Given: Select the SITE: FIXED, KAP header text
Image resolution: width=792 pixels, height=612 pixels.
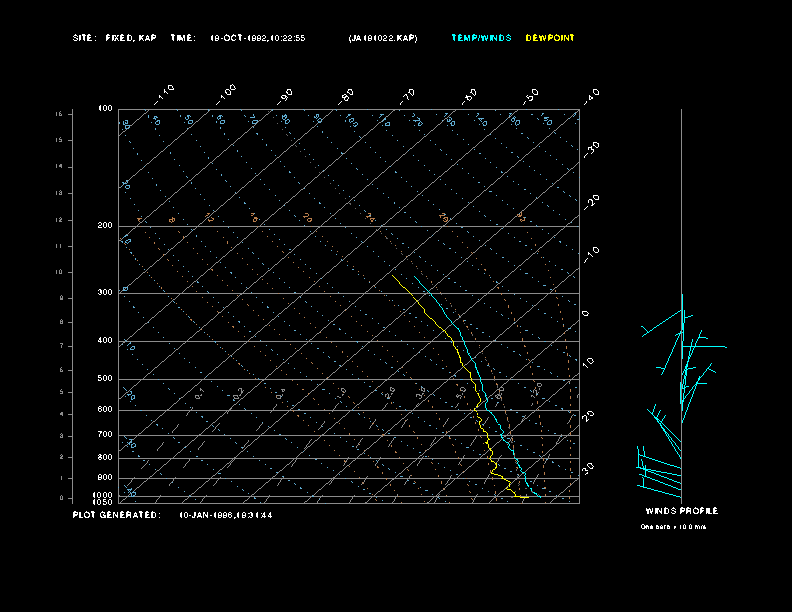Looking at the screenshot, I should tap(115, 38).
